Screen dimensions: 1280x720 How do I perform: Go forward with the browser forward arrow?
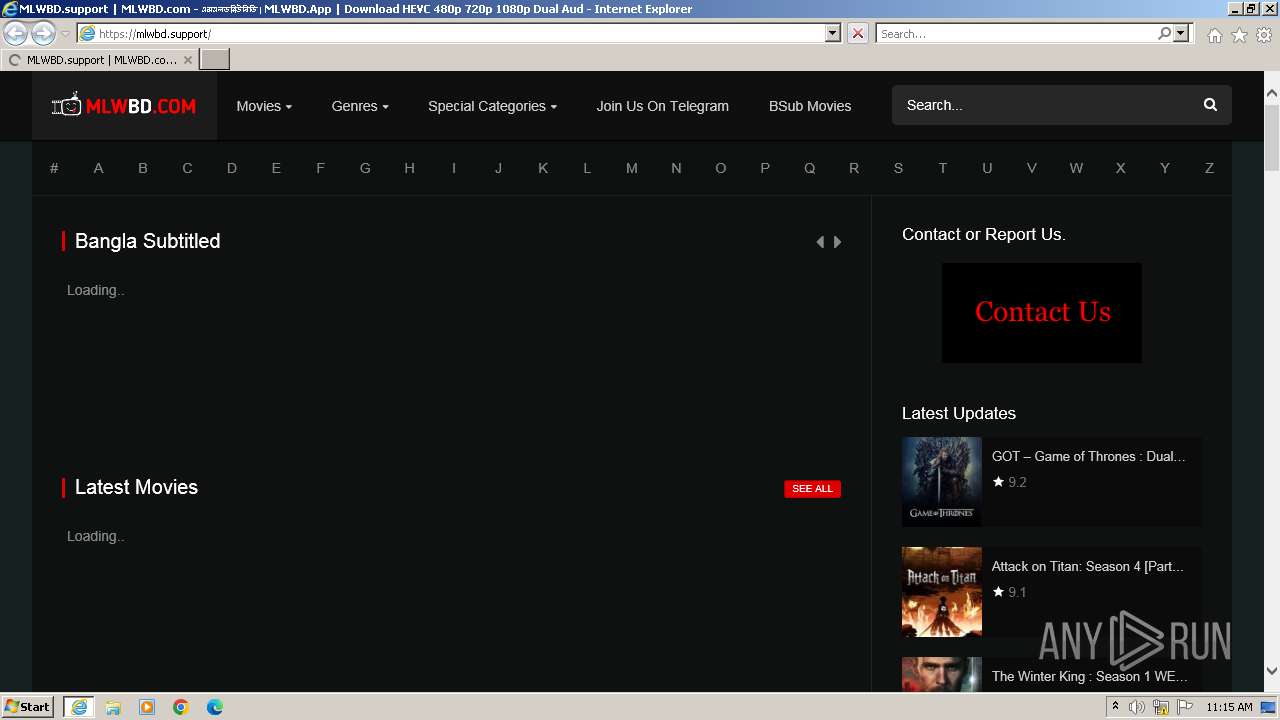coord(43,33)
